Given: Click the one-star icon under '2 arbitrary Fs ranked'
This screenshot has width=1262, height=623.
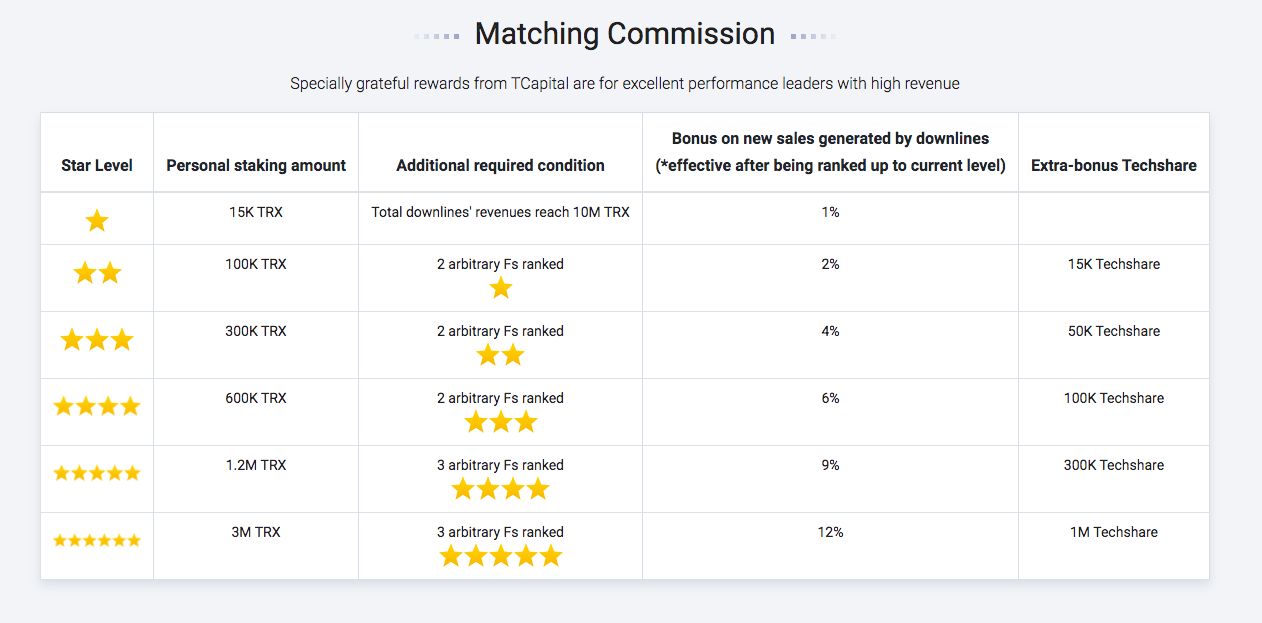Looking at the screenshot, I should tap(501, 288).
